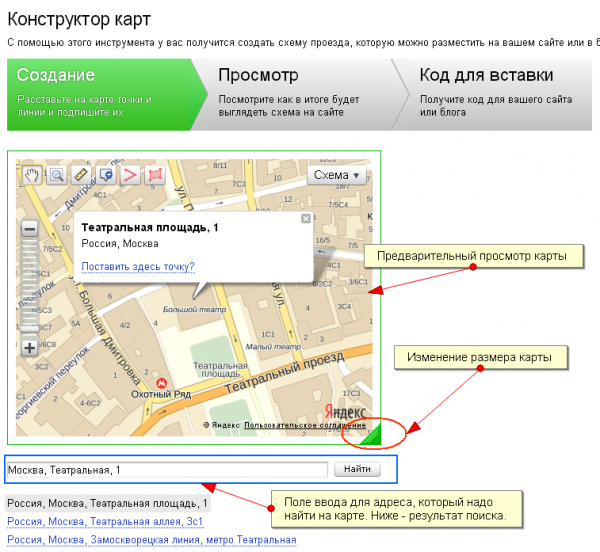Click the Поставить здесь точку? link

click(138, 266)
